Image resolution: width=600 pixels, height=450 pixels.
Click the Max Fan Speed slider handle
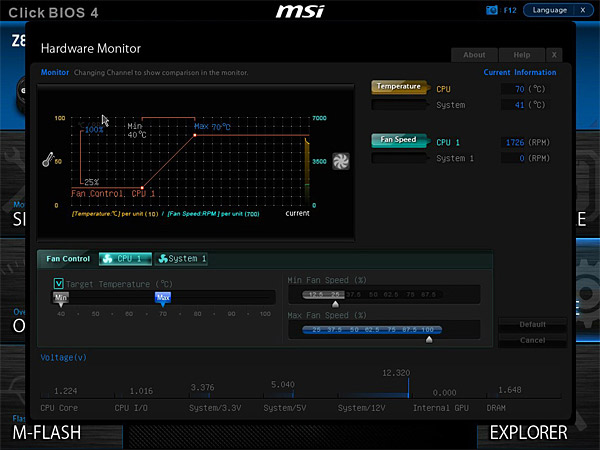tap(429, 339)
